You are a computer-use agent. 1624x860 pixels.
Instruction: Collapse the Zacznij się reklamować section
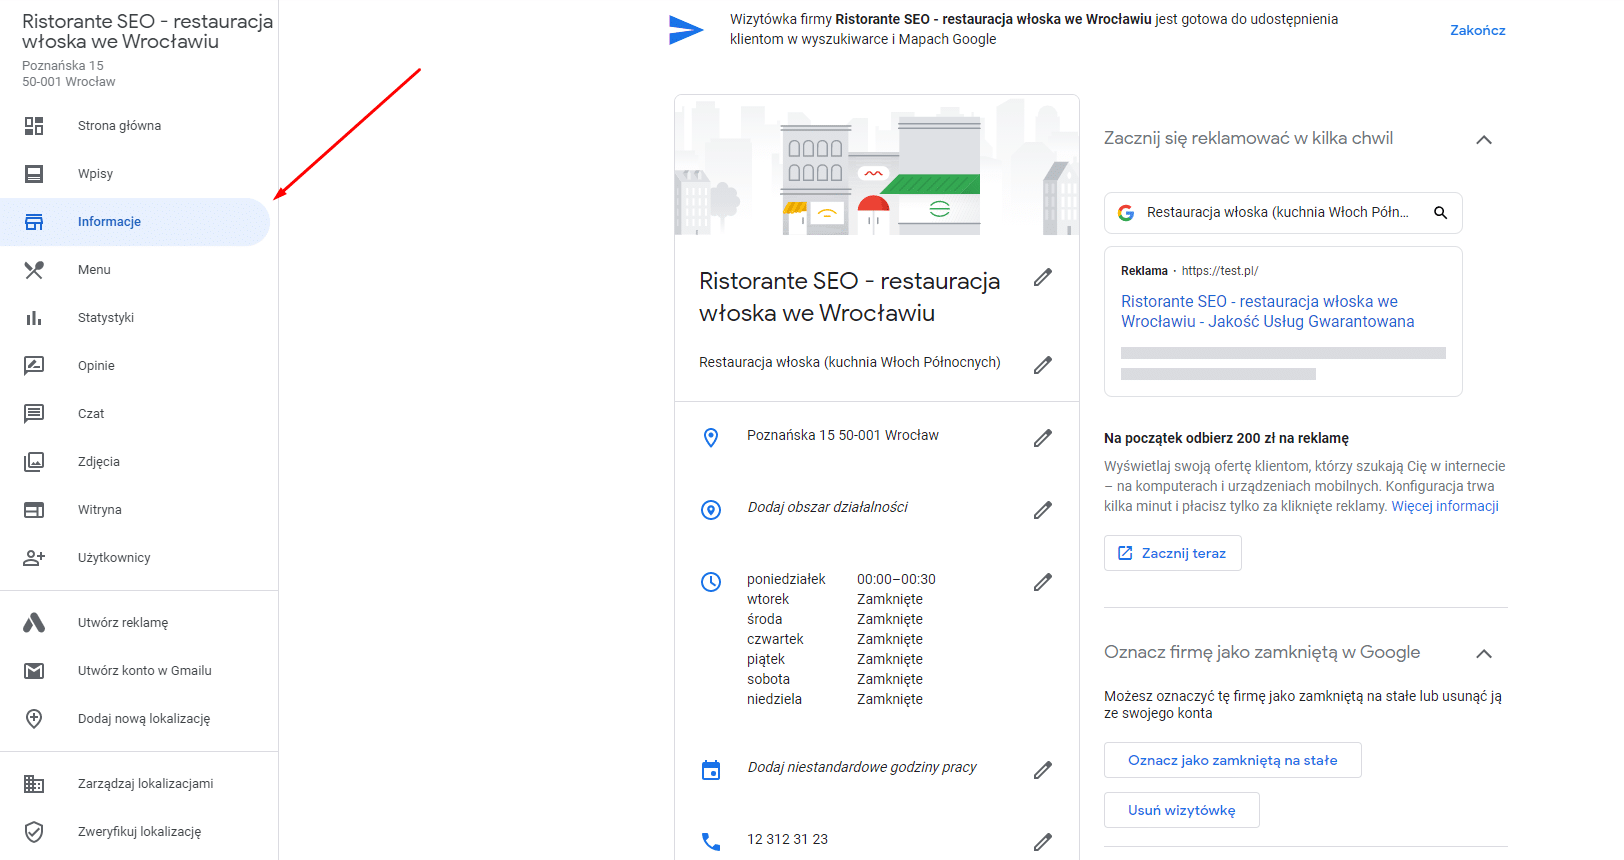pyautogui.click(x=1484, y=140)
